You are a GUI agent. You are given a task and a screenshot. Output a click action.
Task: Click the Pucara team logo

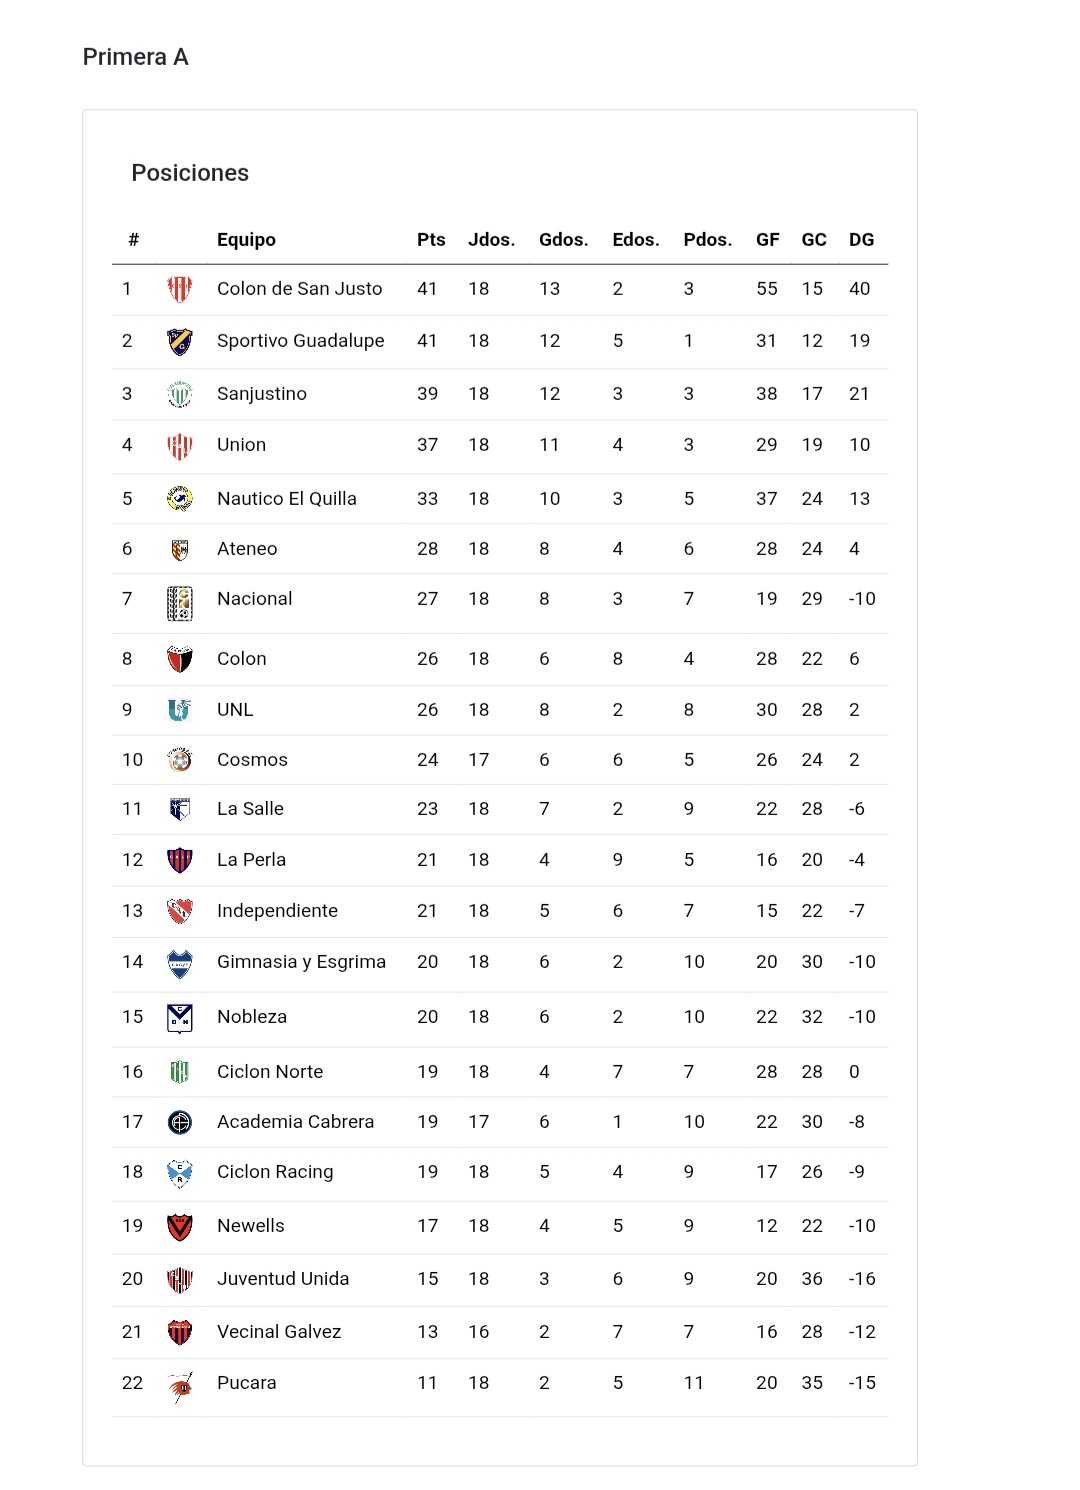180,1387
